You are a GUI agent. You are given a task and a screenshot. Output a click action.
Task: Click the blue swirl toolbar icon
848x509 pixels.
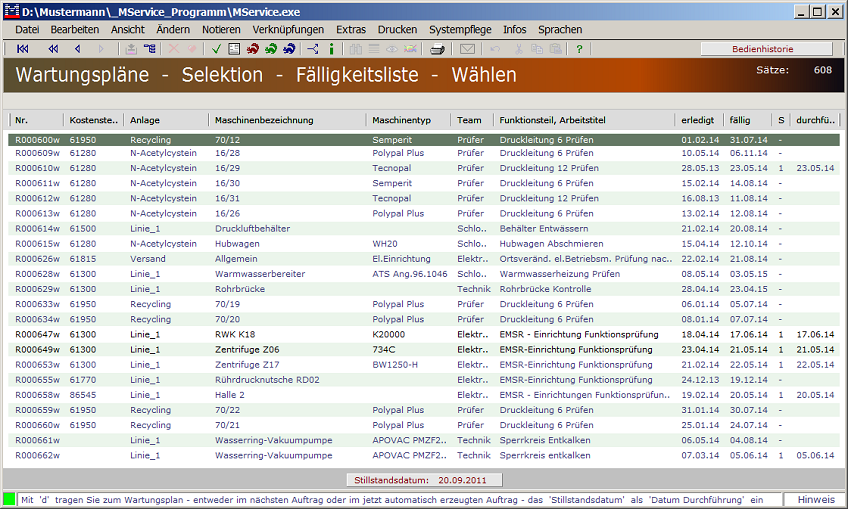[289, 49]
